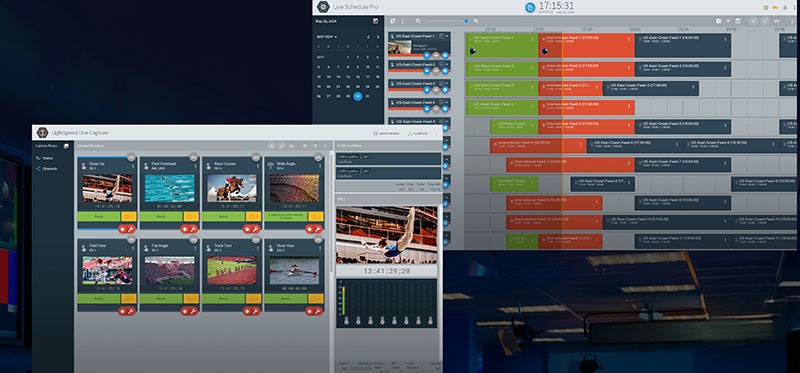Click red record button on Field View card
The height and width of the screenshot is (373, 800).
(x=123, y=311)
